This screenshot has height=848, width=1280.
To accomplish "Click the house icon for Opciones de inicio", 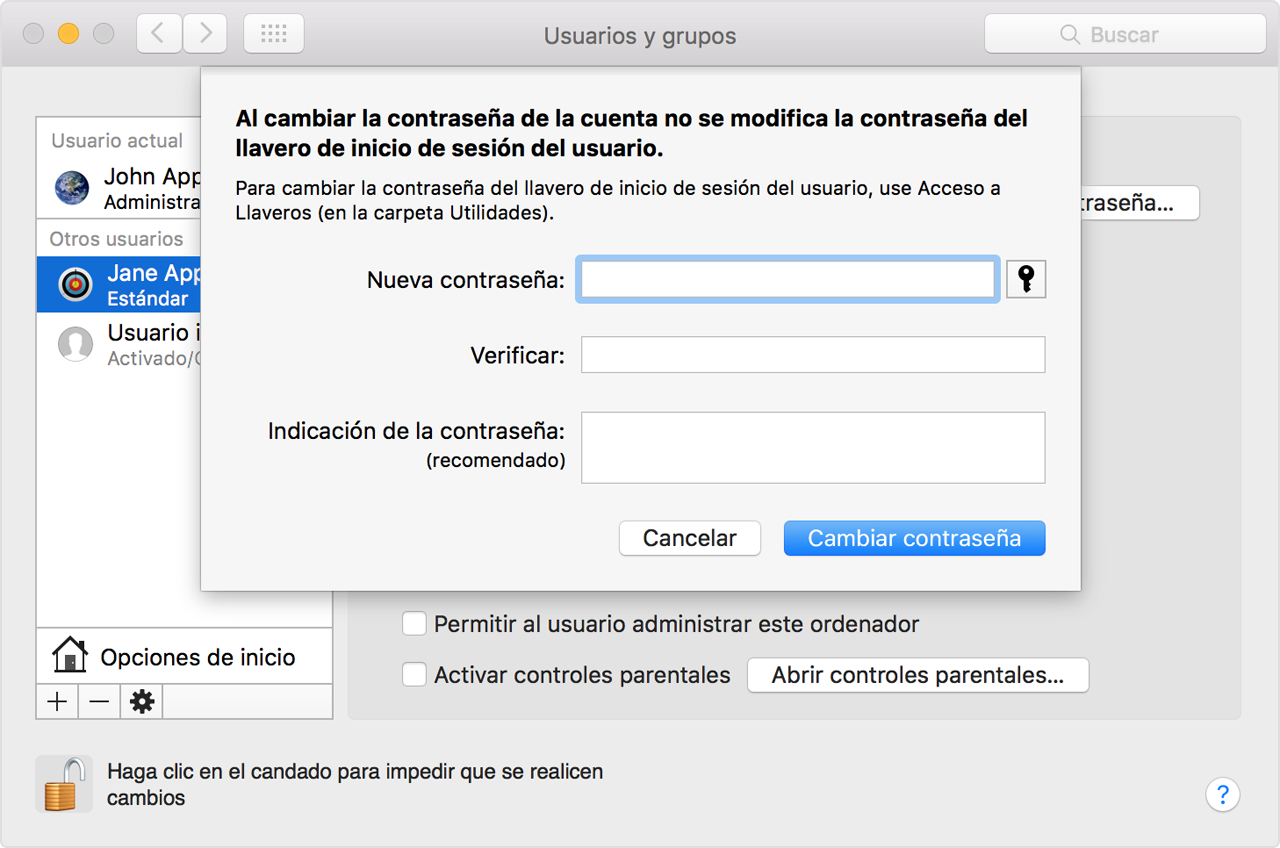I will pos(69,656).
